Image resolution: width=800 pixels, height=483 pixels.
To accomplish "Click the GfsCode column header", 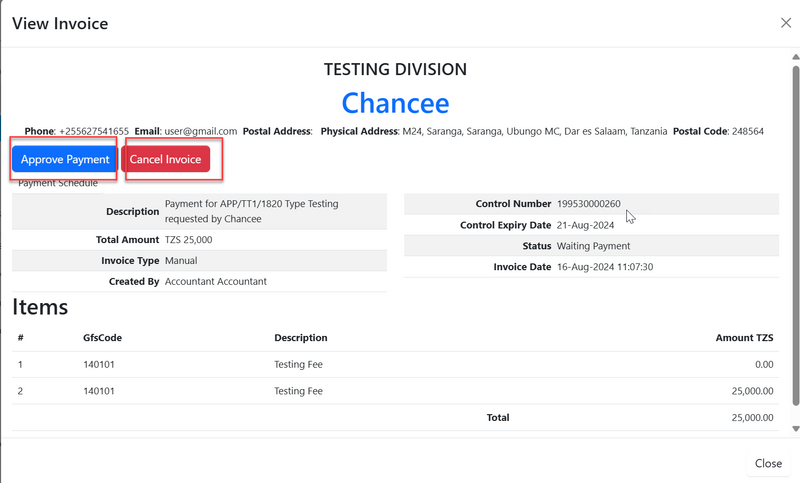I will pos(102,338).
